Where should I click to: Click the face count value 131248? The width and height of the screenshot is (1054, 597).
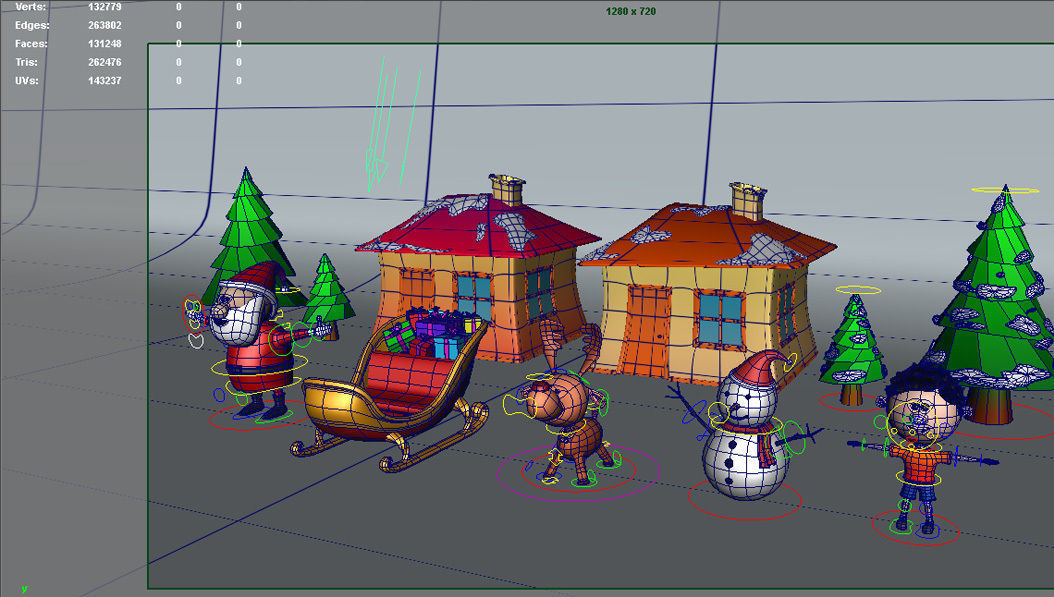105,44
